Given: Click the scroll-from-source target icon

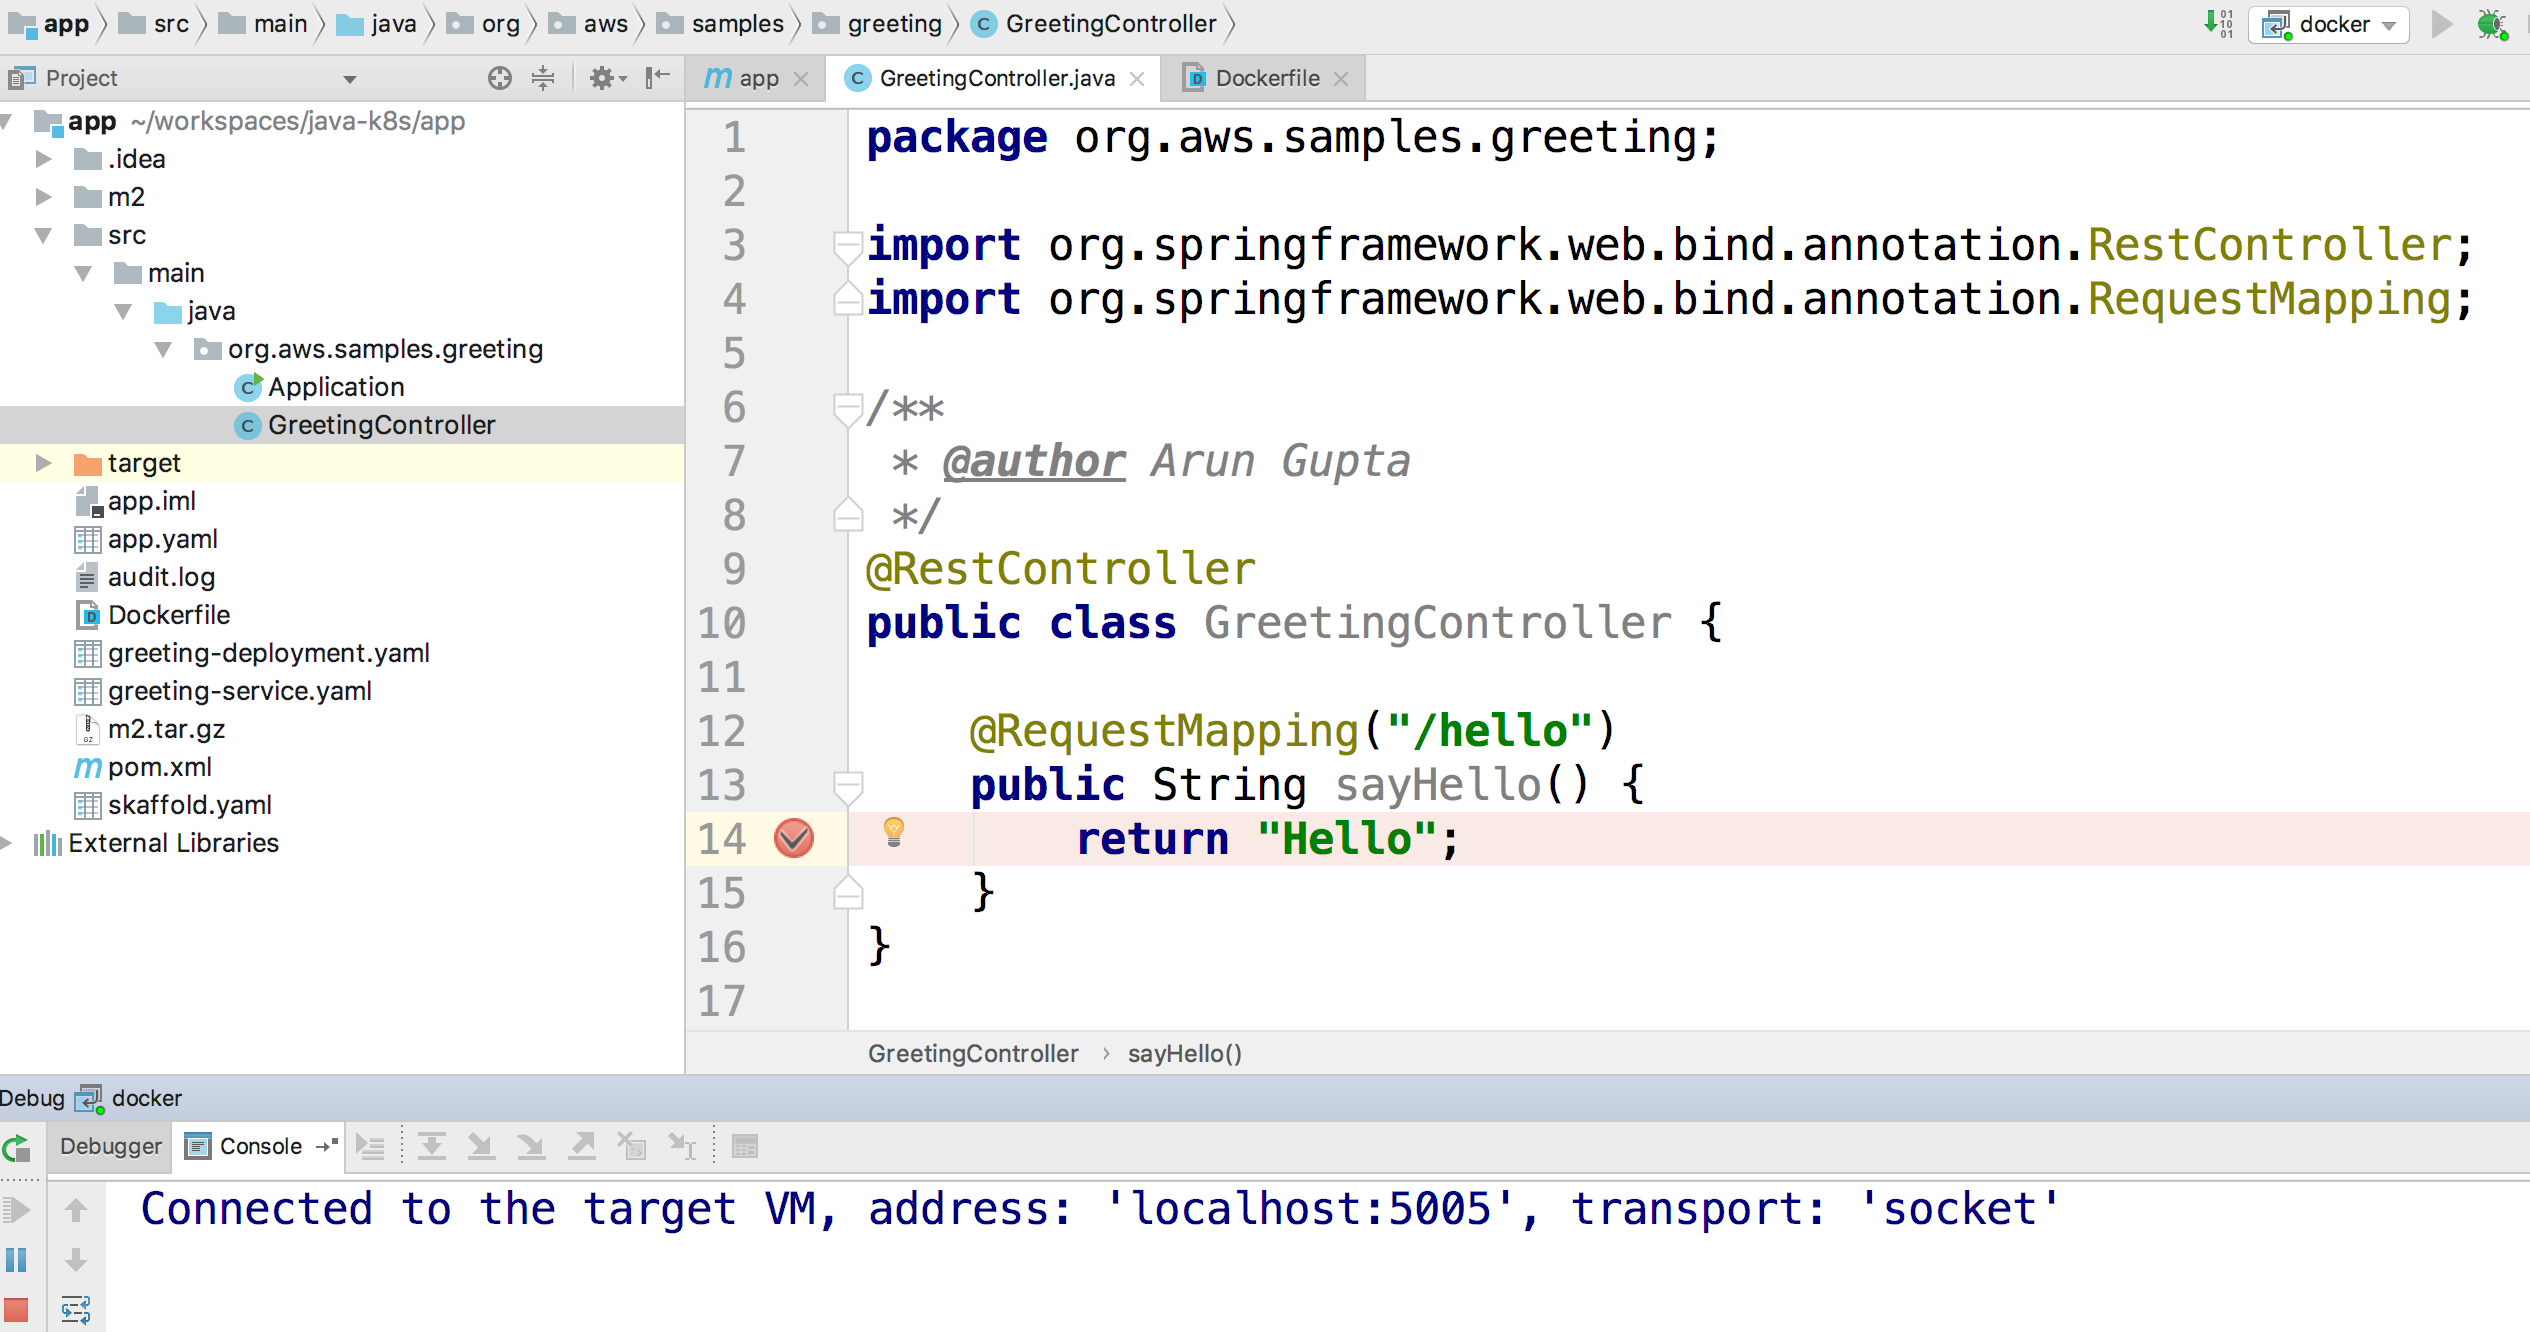Looking at the screenshot, I should tap(500, 78).
